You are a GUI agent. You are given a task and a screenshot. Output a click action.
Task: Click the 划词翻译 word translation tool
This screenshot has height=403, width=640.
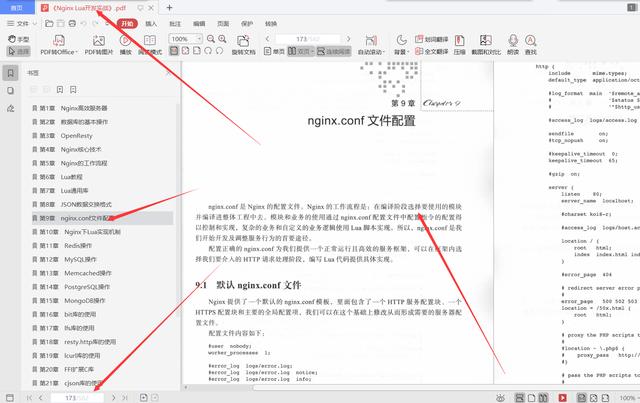coord(431,39)
